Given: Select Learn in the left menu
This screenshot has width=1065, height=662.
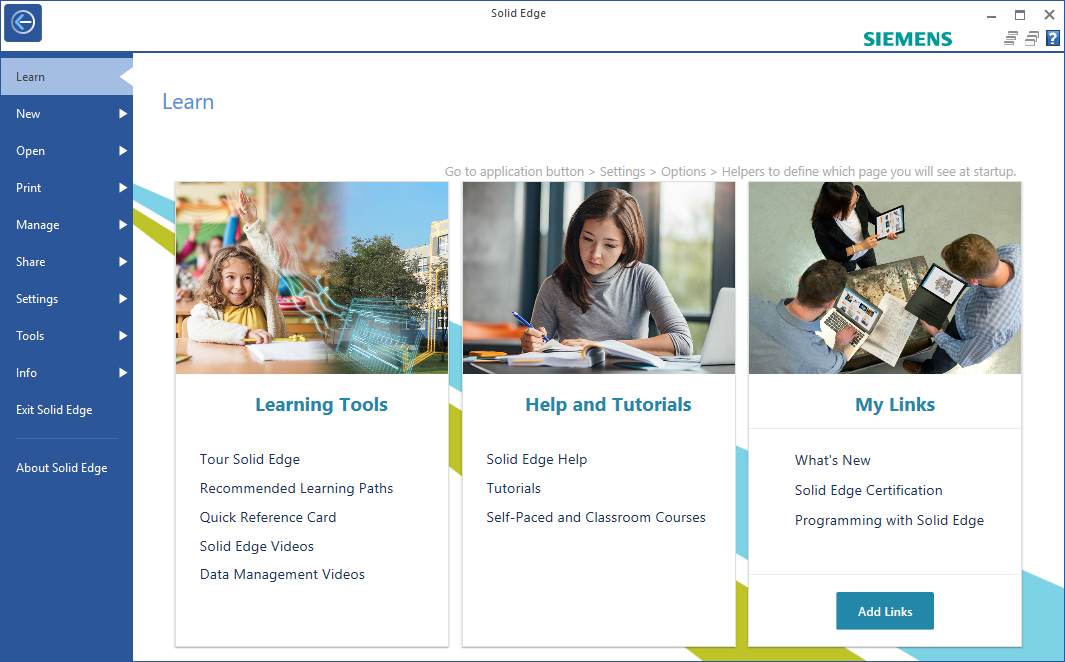Looking at the screenshot, I should point(30,77).
